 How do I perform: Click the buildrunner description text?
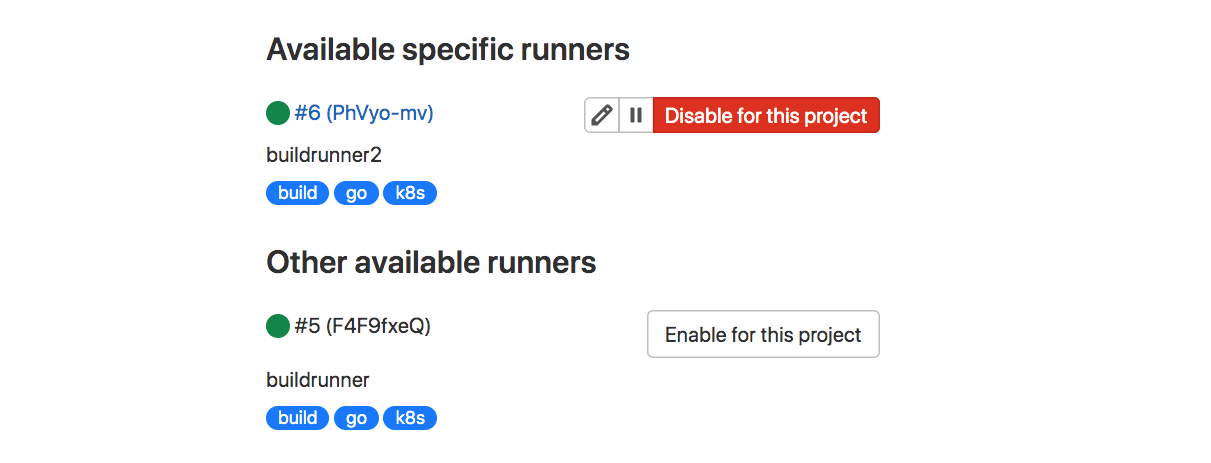(317, 380)
